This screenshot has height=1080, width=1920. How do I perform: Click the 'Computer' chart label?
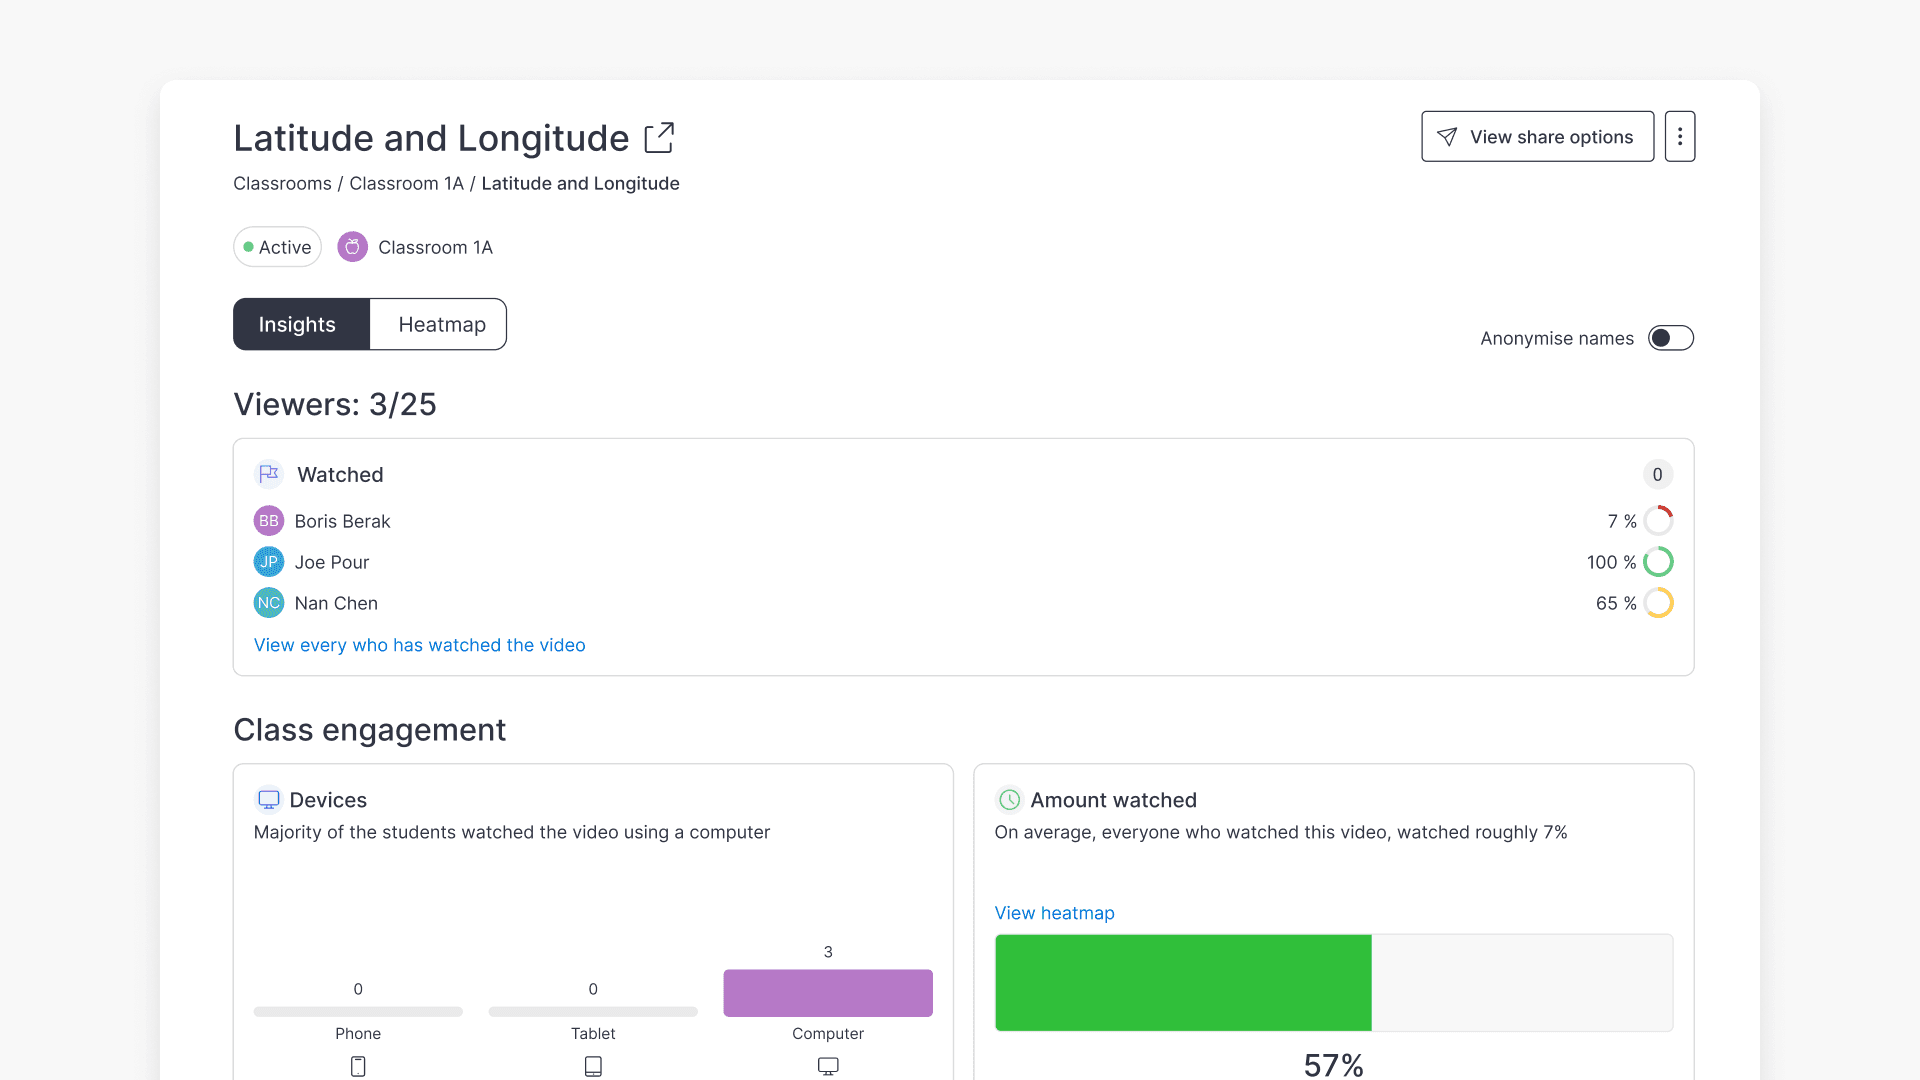[828, 1033]
